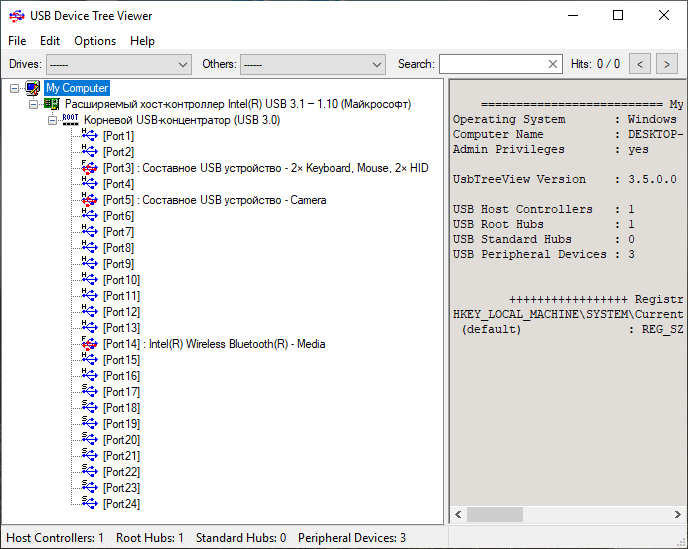Click the Port5 Camera device USB icon
Viewport: 688px width, 549px height.
point(90,200)
